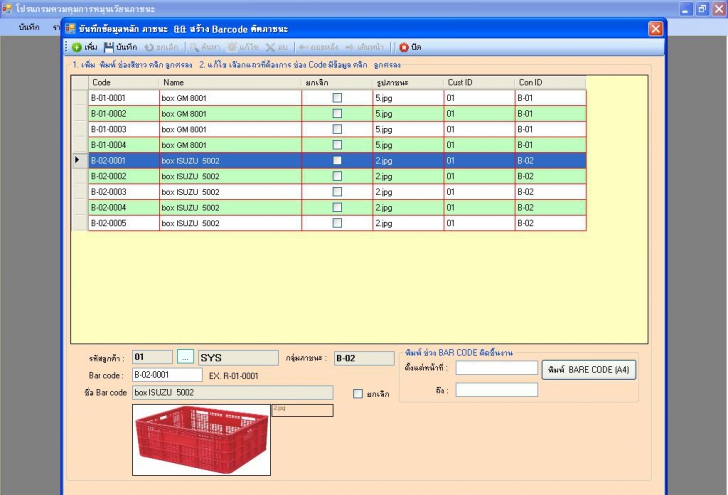Click the Bar code name field
Screen dimensions: 728x495
pyautogui.click(x=233, y=392)
